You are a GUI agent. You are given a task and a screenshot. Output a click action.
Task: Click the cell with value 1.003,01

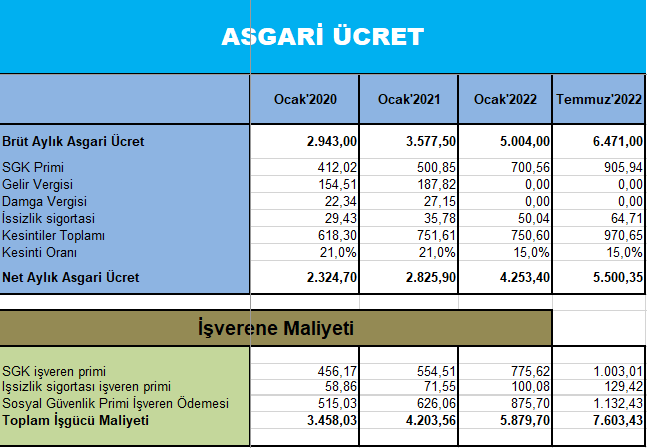[x=599, y=371]
